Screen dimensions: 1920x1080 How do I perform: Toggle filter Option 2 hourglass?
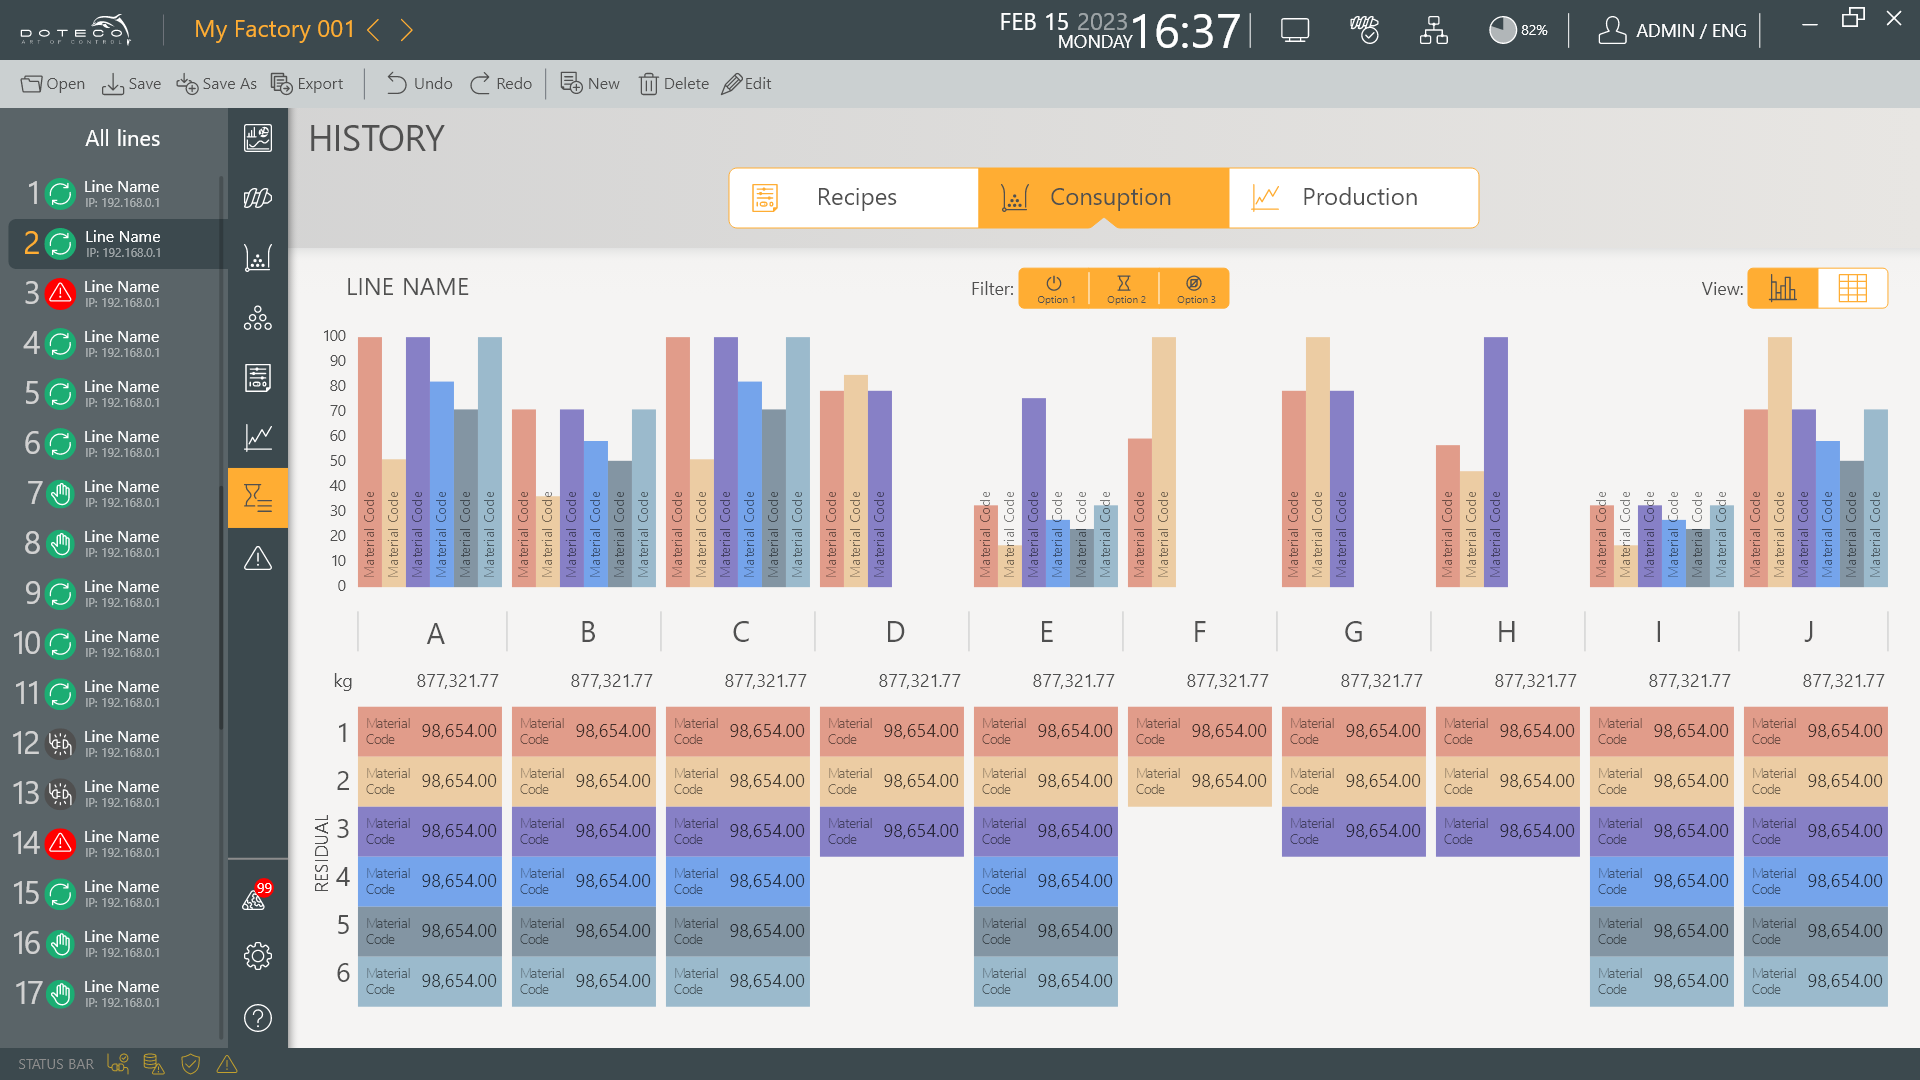(1125, 288)
